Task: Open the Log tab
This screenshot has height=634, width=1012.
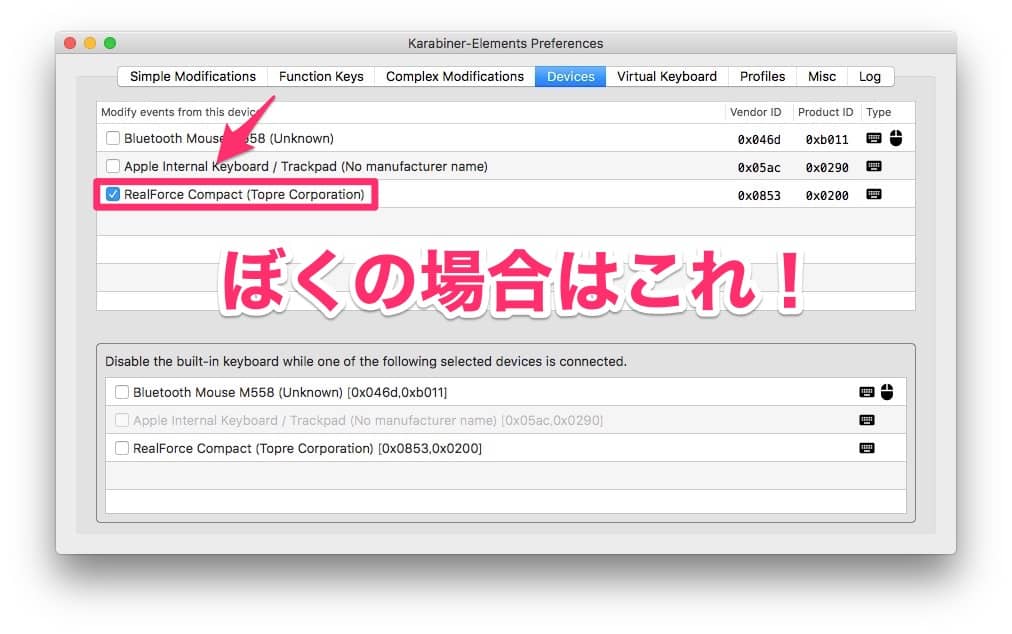Action: 869,76
